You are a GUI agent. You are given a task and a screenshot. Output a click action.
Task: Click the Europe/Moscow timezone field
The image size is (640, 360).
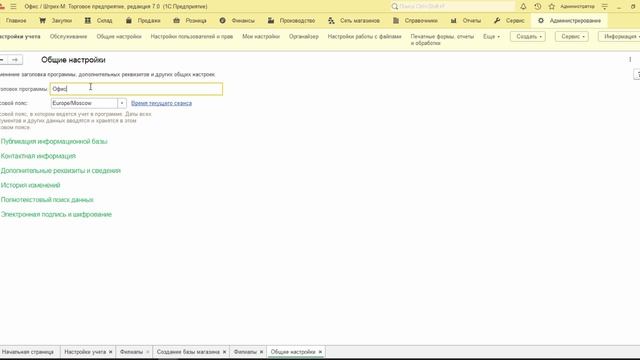click(84, 103)
